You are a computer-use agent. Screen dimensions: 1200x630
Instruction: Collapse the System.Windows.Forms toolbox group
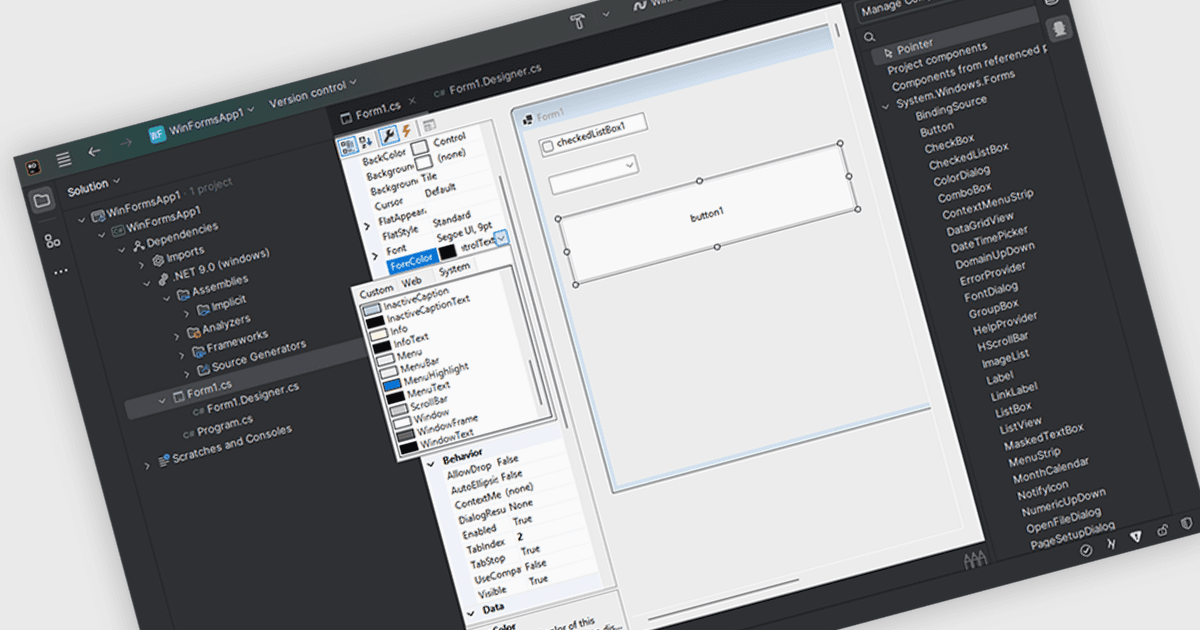click(x=884, y=105)
